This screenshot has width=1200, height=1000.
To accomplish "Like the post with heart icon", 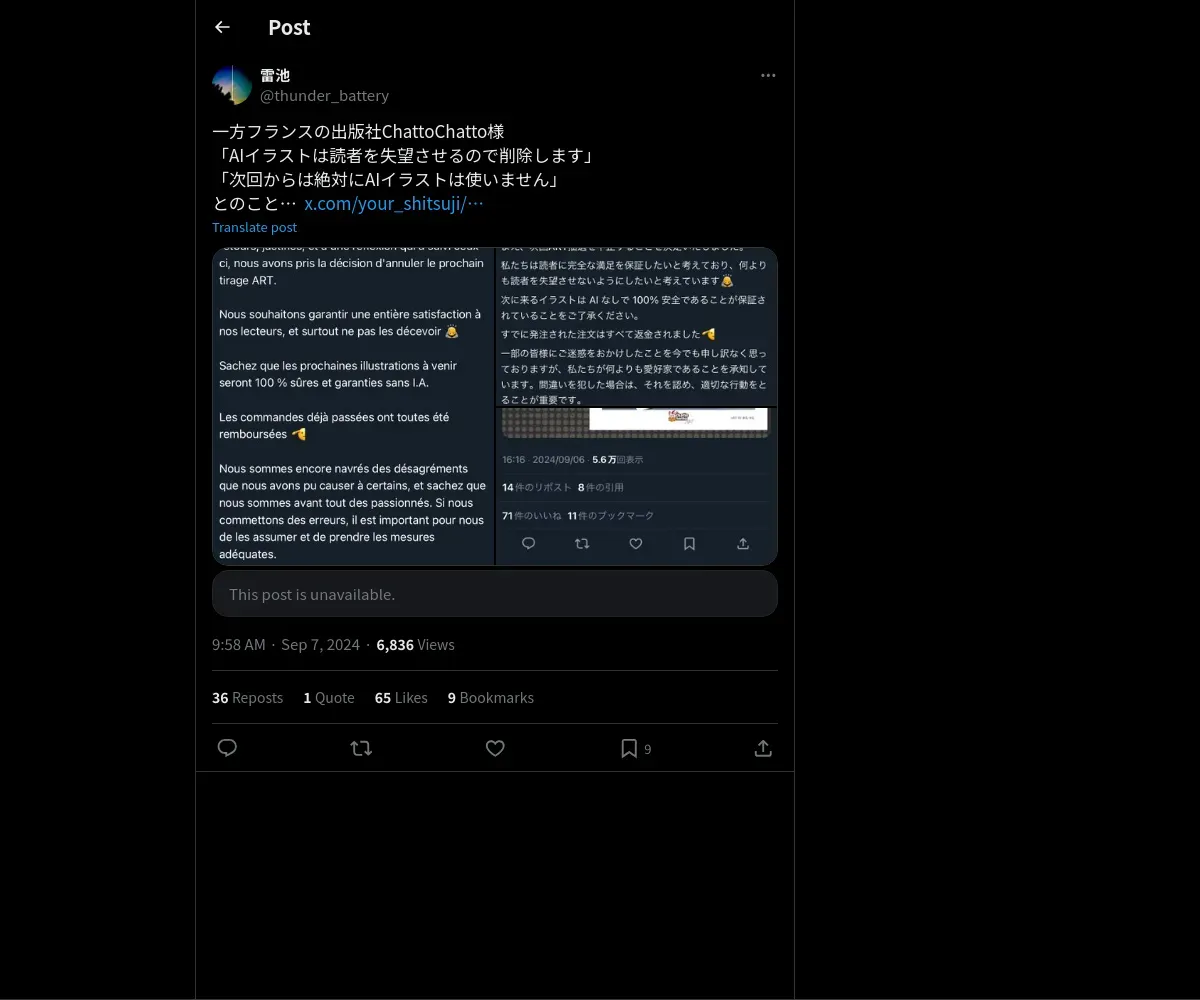I will (x=495, y=748).
